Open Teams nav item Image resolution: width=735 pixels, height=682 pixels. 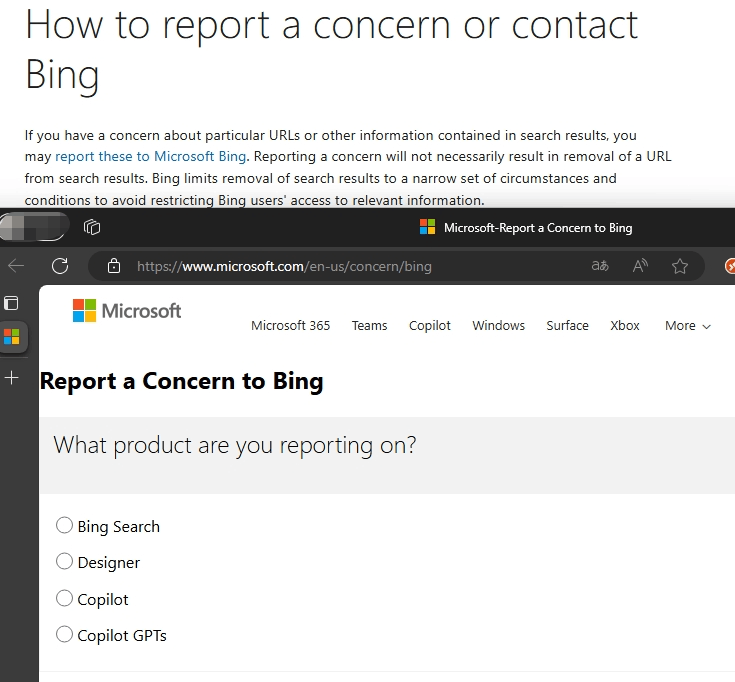click(369, 326)
